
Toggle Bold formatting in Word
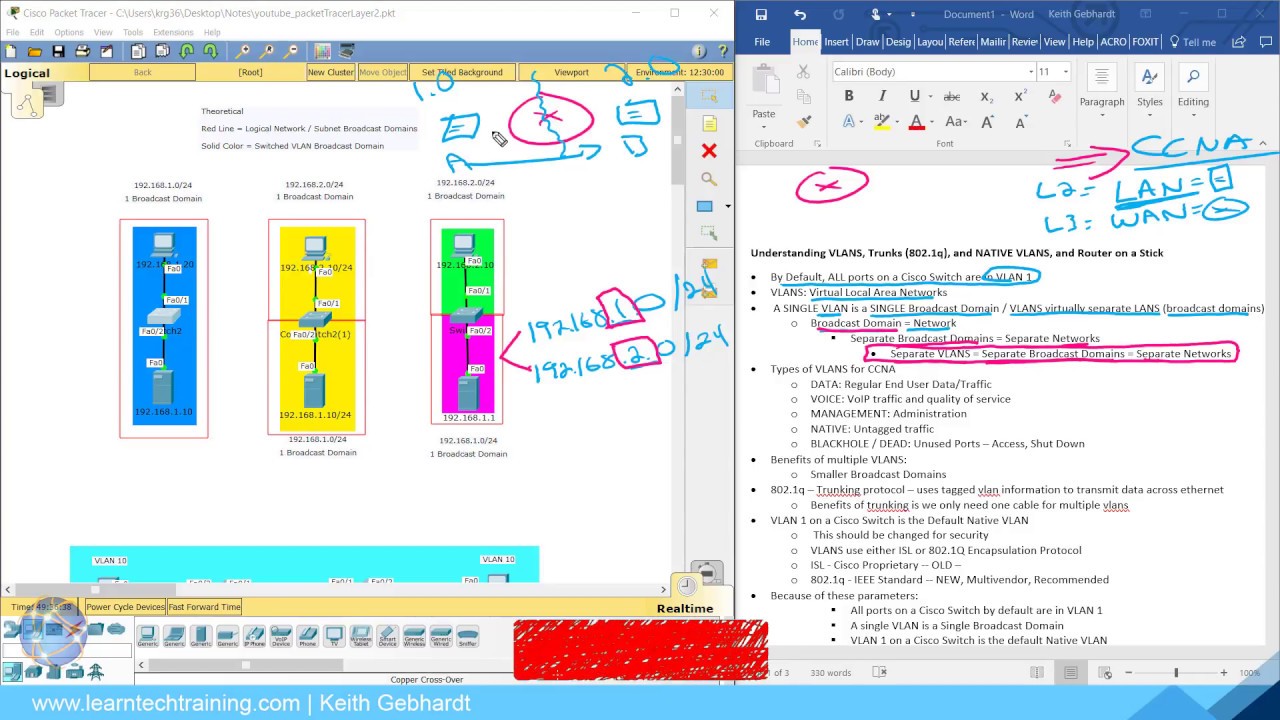[x=849, y=96]
